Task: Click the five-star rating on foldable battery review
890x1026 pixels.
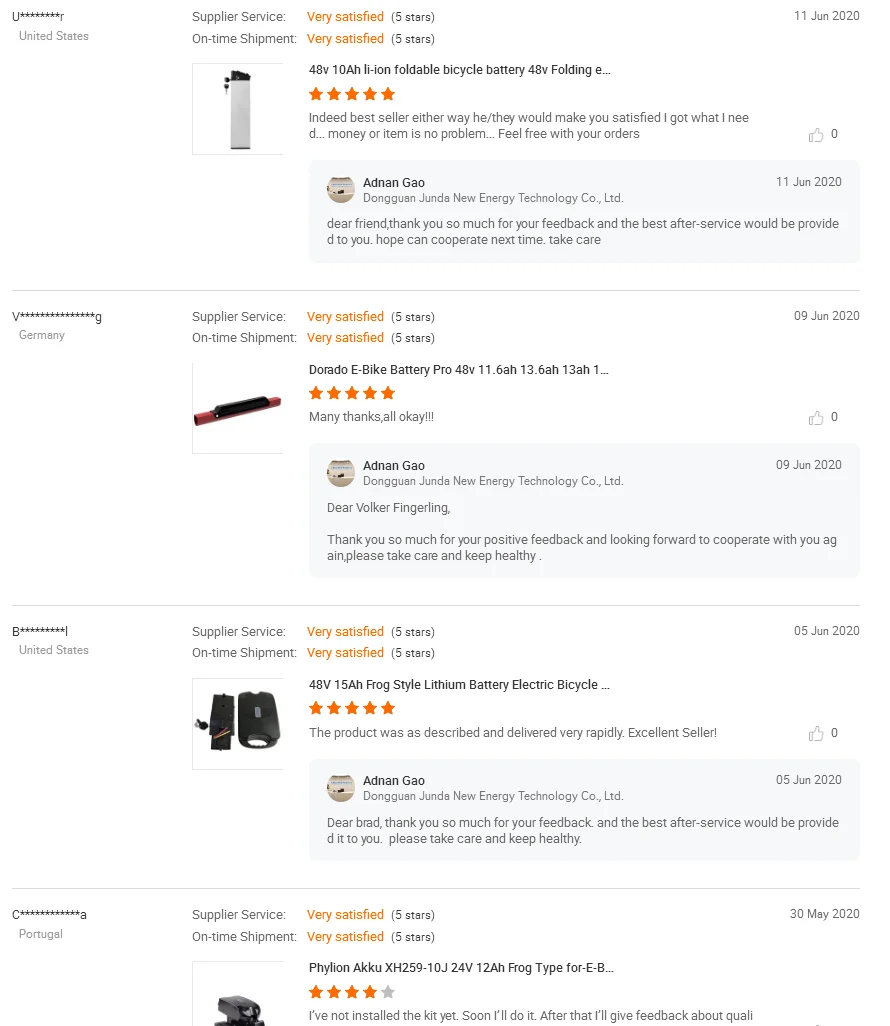Action: (352, 94)
